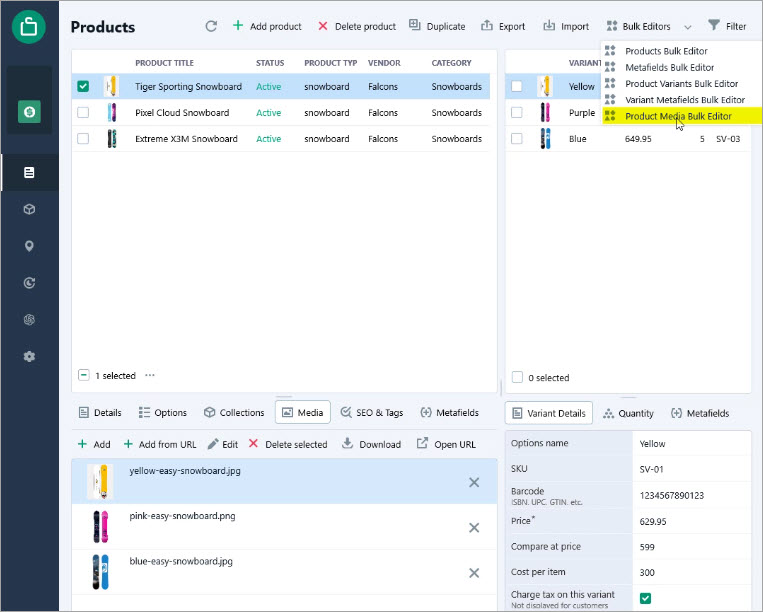763x612 pixels.
Task: Remove yellow-easy-snowboard.jpg with its X
Action: 474,483
